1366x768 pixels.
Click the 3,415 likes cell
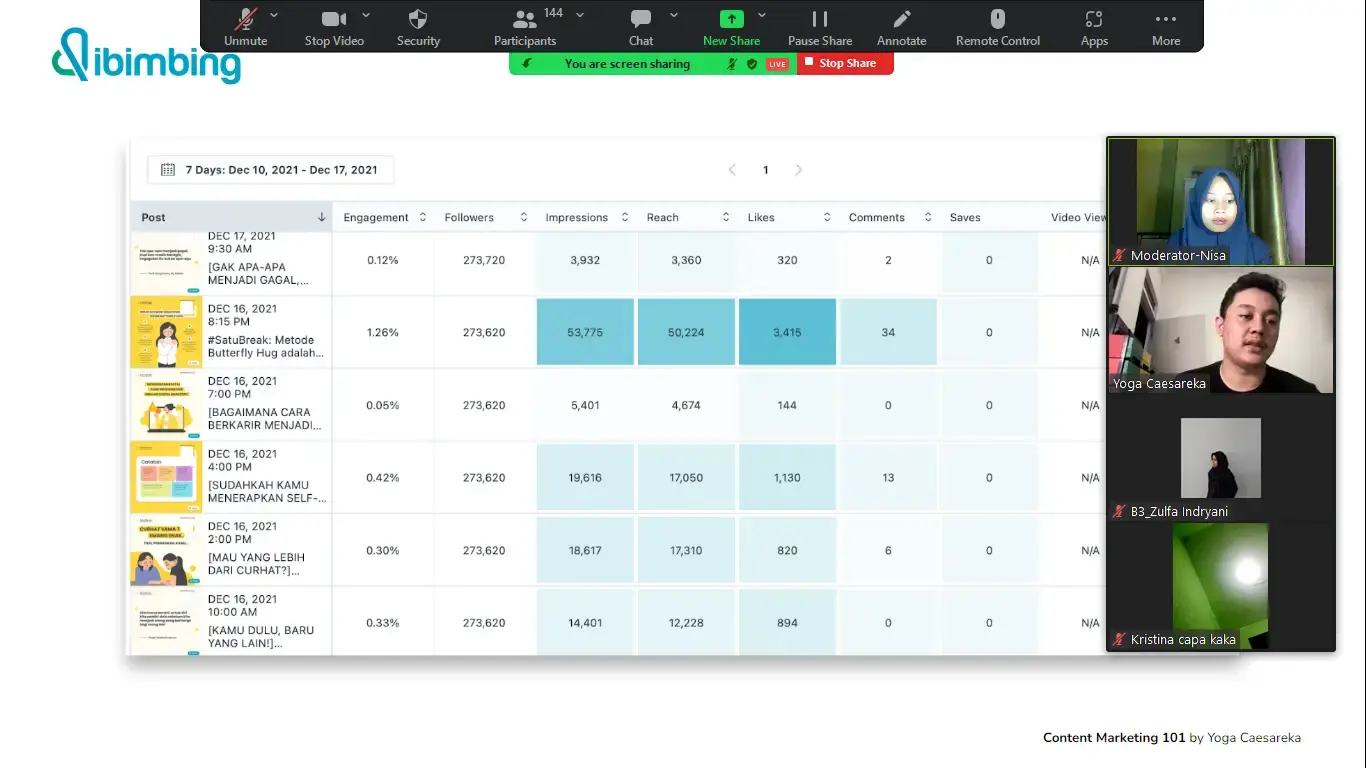coord(787,332)
